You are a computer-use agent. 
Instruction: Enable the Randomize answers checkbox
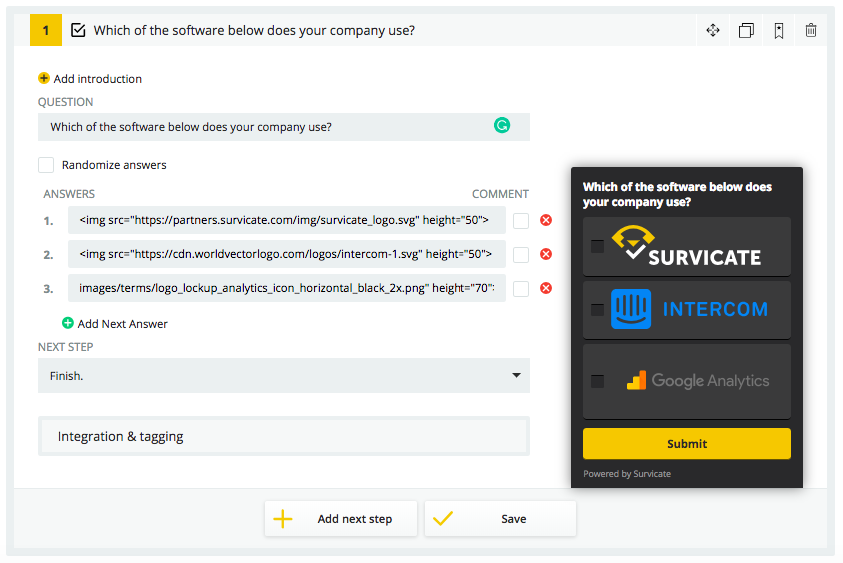[46, 165]
